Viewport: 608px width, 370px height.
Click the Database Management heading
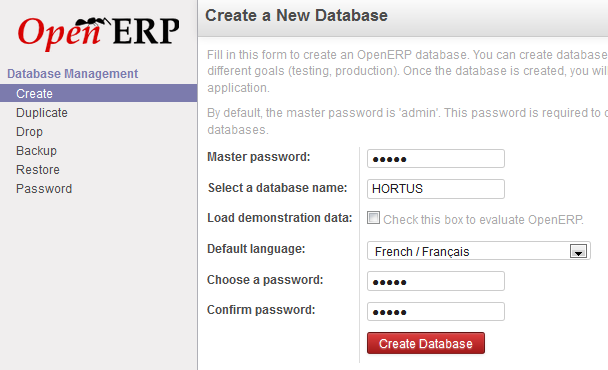[x=73, y=74]
